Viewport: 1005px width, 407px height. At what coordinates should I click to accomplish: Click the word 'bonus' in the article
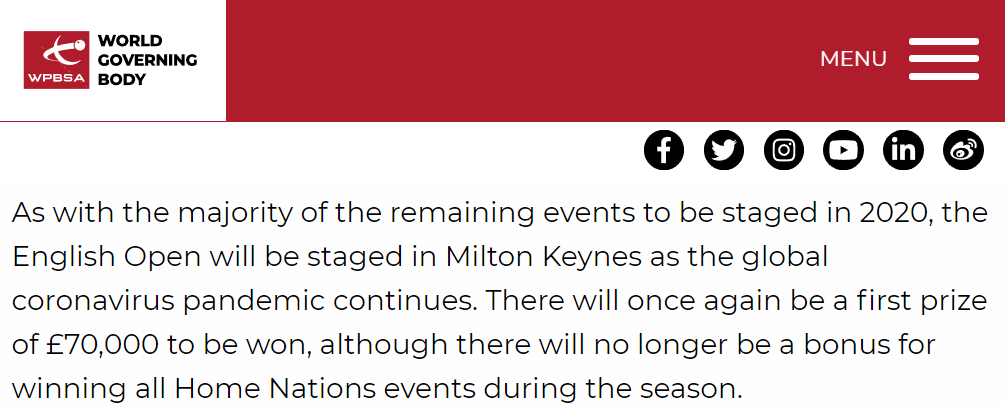click(843, 345)
